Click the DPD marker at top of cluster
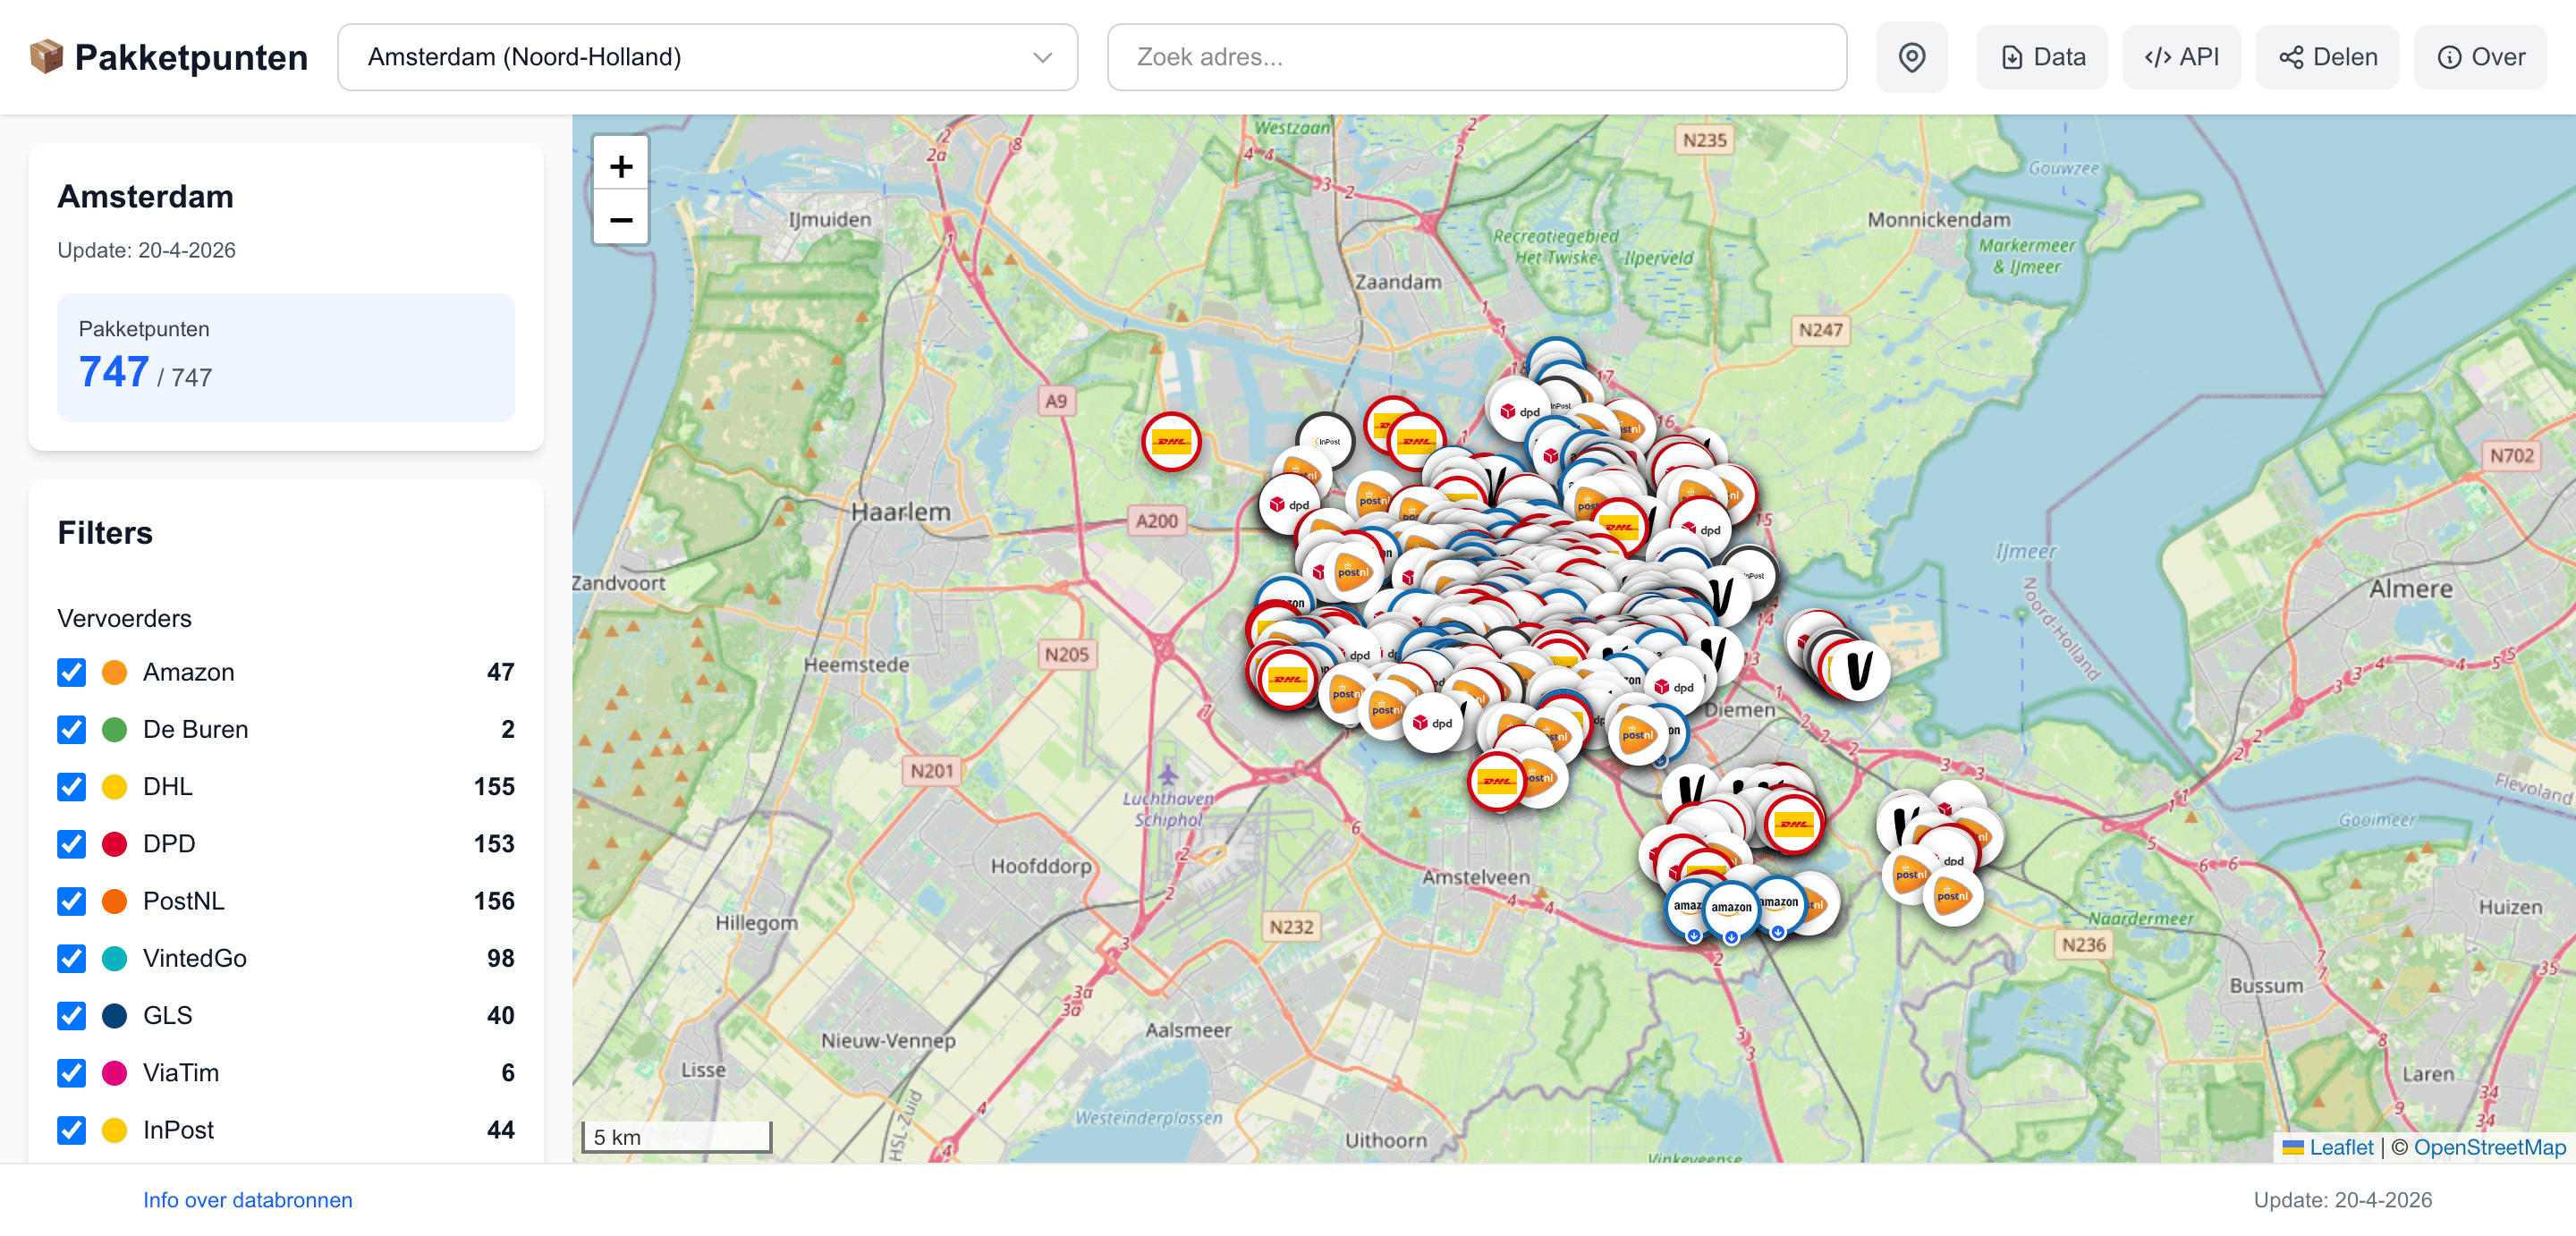 (x=1519, y=411)
